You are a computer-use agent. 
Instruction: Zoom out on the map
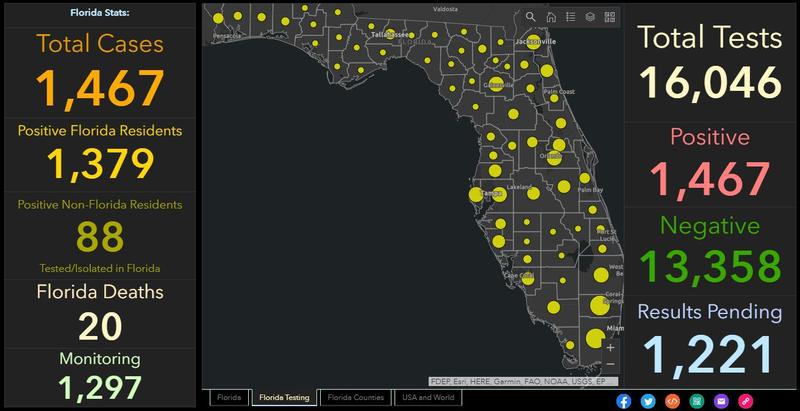610,365
